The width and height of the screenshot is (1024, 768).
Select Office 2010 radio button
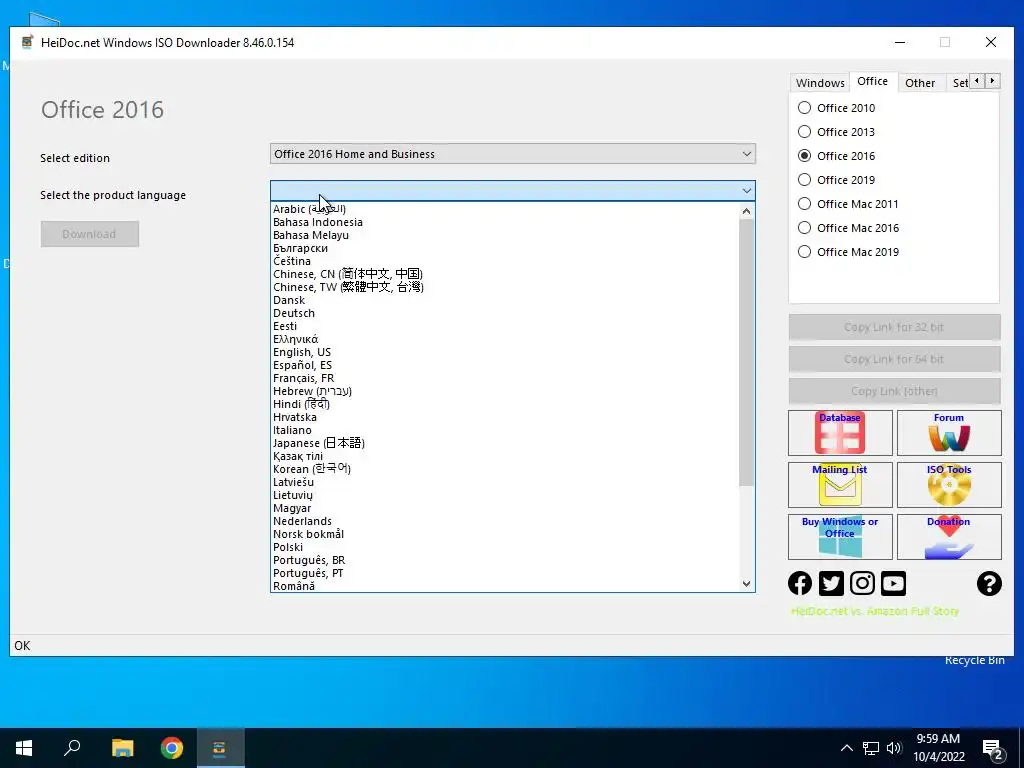click(805, 108)
